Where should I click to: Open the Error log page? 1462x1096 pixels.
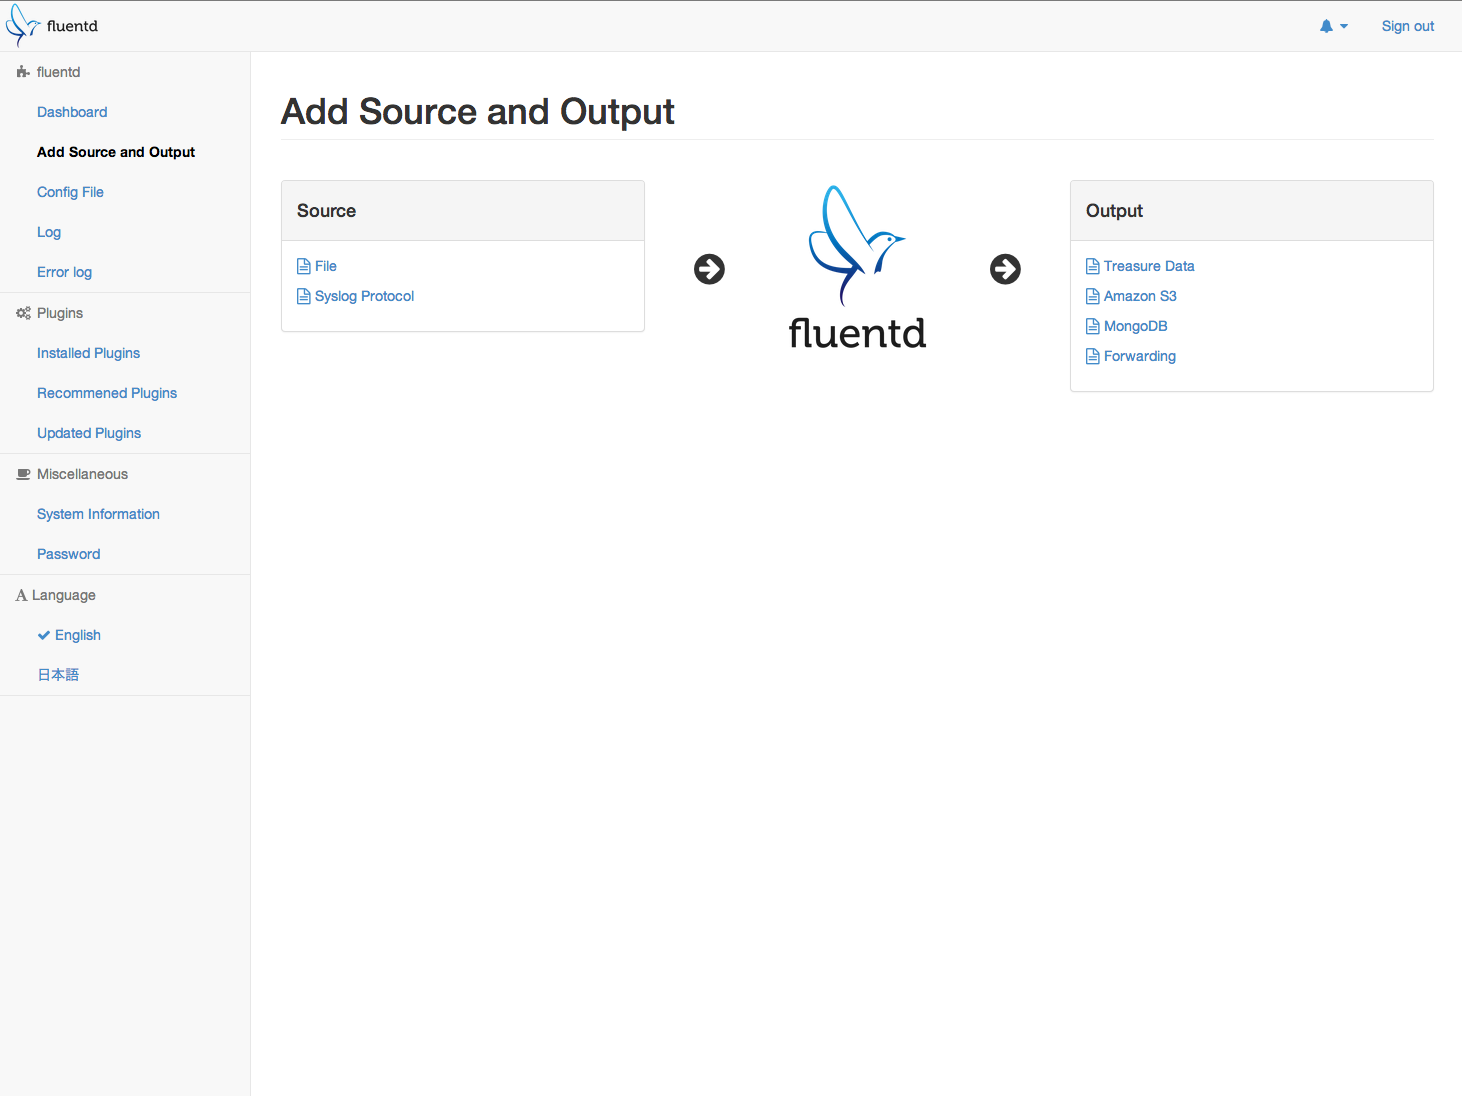(x=64, y=272)
